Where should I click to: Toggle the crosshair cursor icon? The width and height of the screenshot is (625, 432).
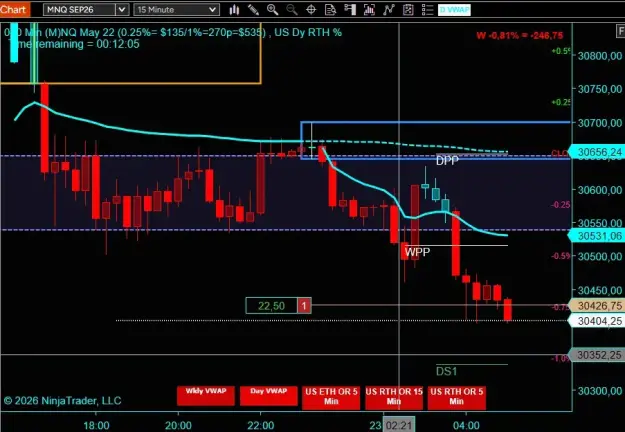tap(311, 10)
